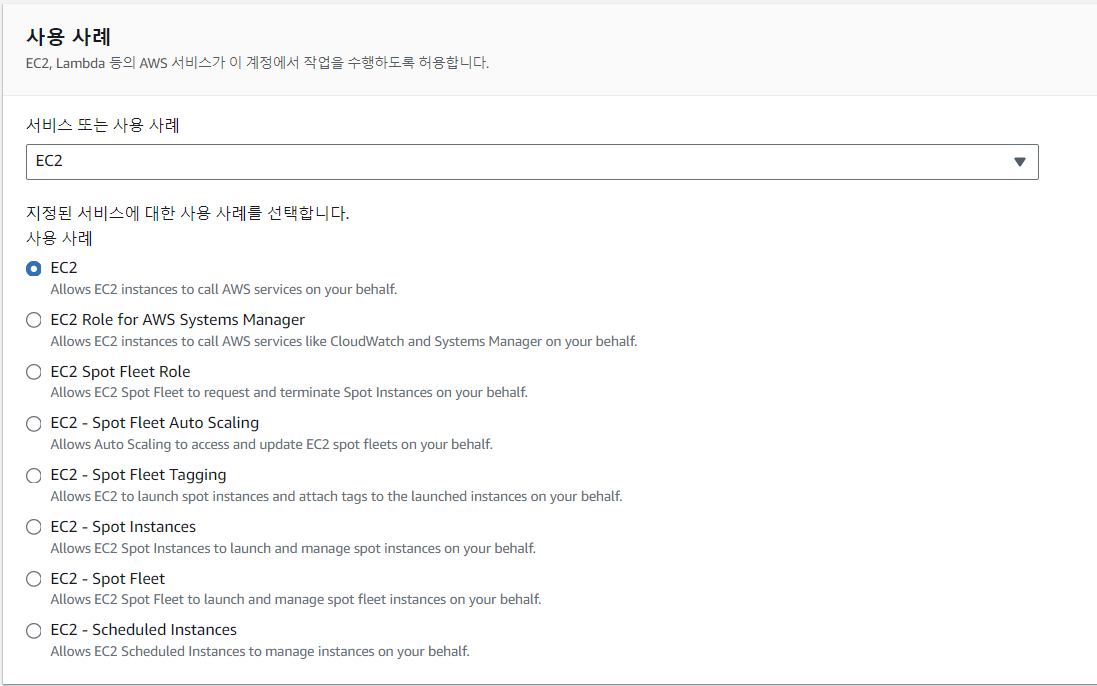Pick EC2 - Scheduled Instances radio button

click(34, 631)
